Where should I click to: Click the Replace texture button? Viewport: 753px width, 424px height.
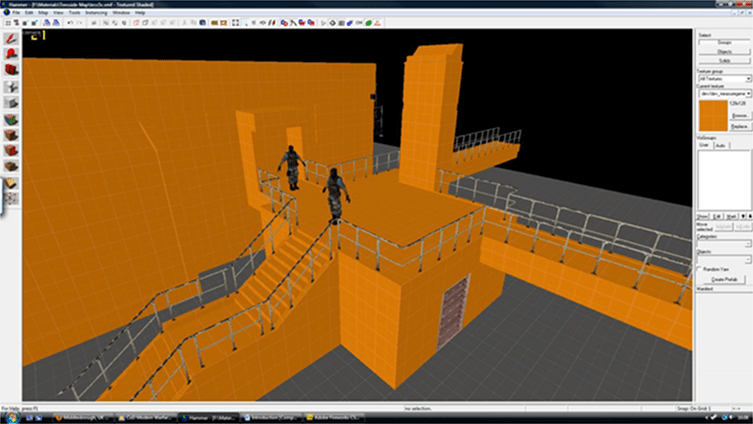[740, 126]
